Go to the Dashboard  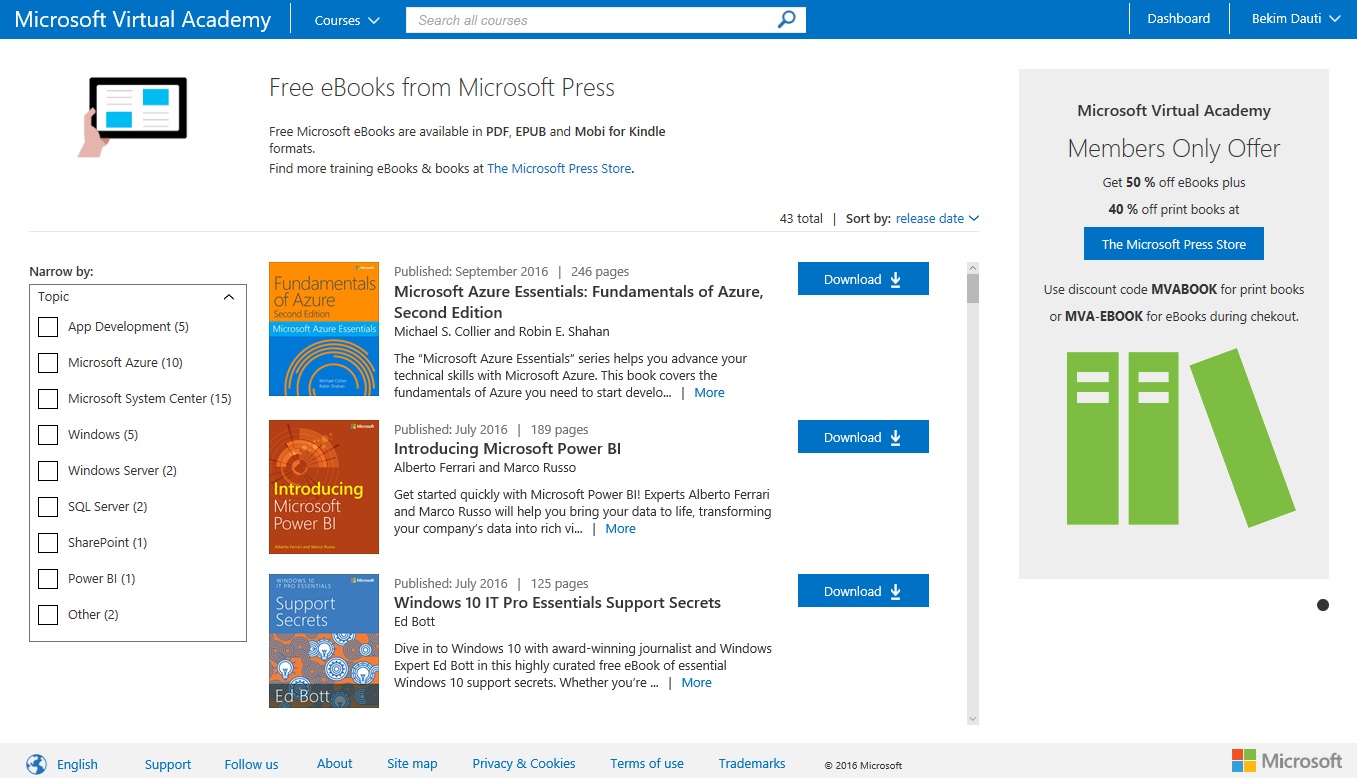coord(1178,19)
